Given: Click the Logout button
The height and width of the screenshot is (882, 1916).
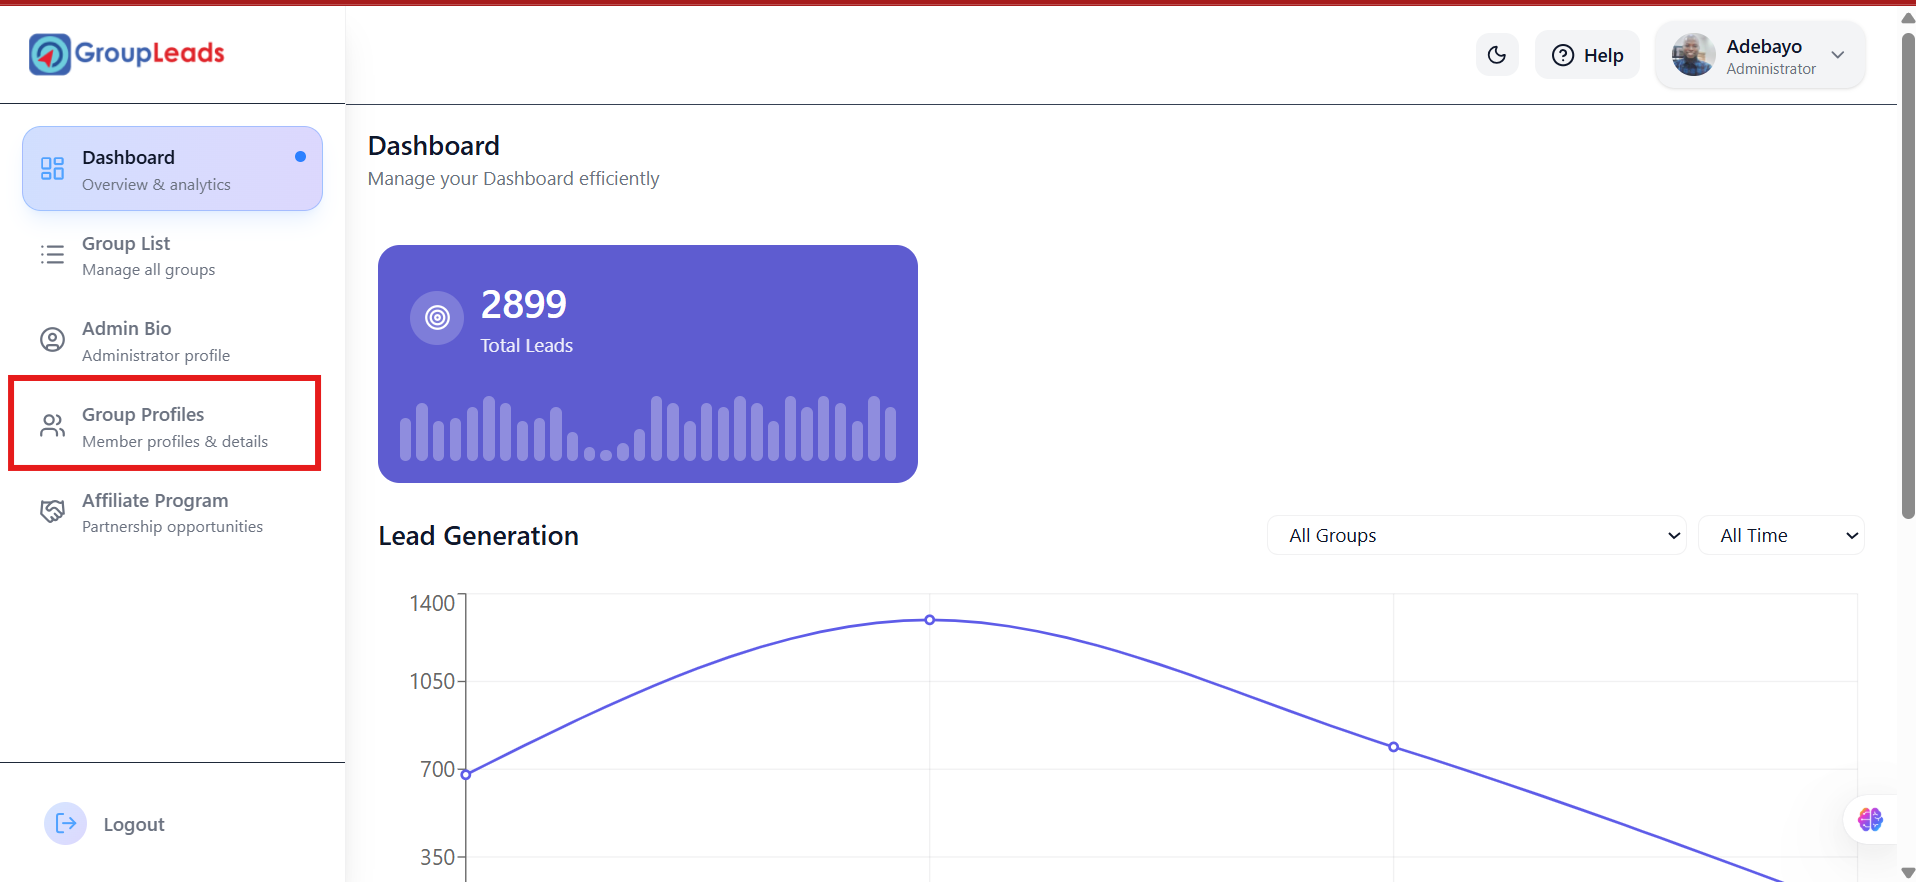Looking at the screenshot, I should (x=105, y=824).
